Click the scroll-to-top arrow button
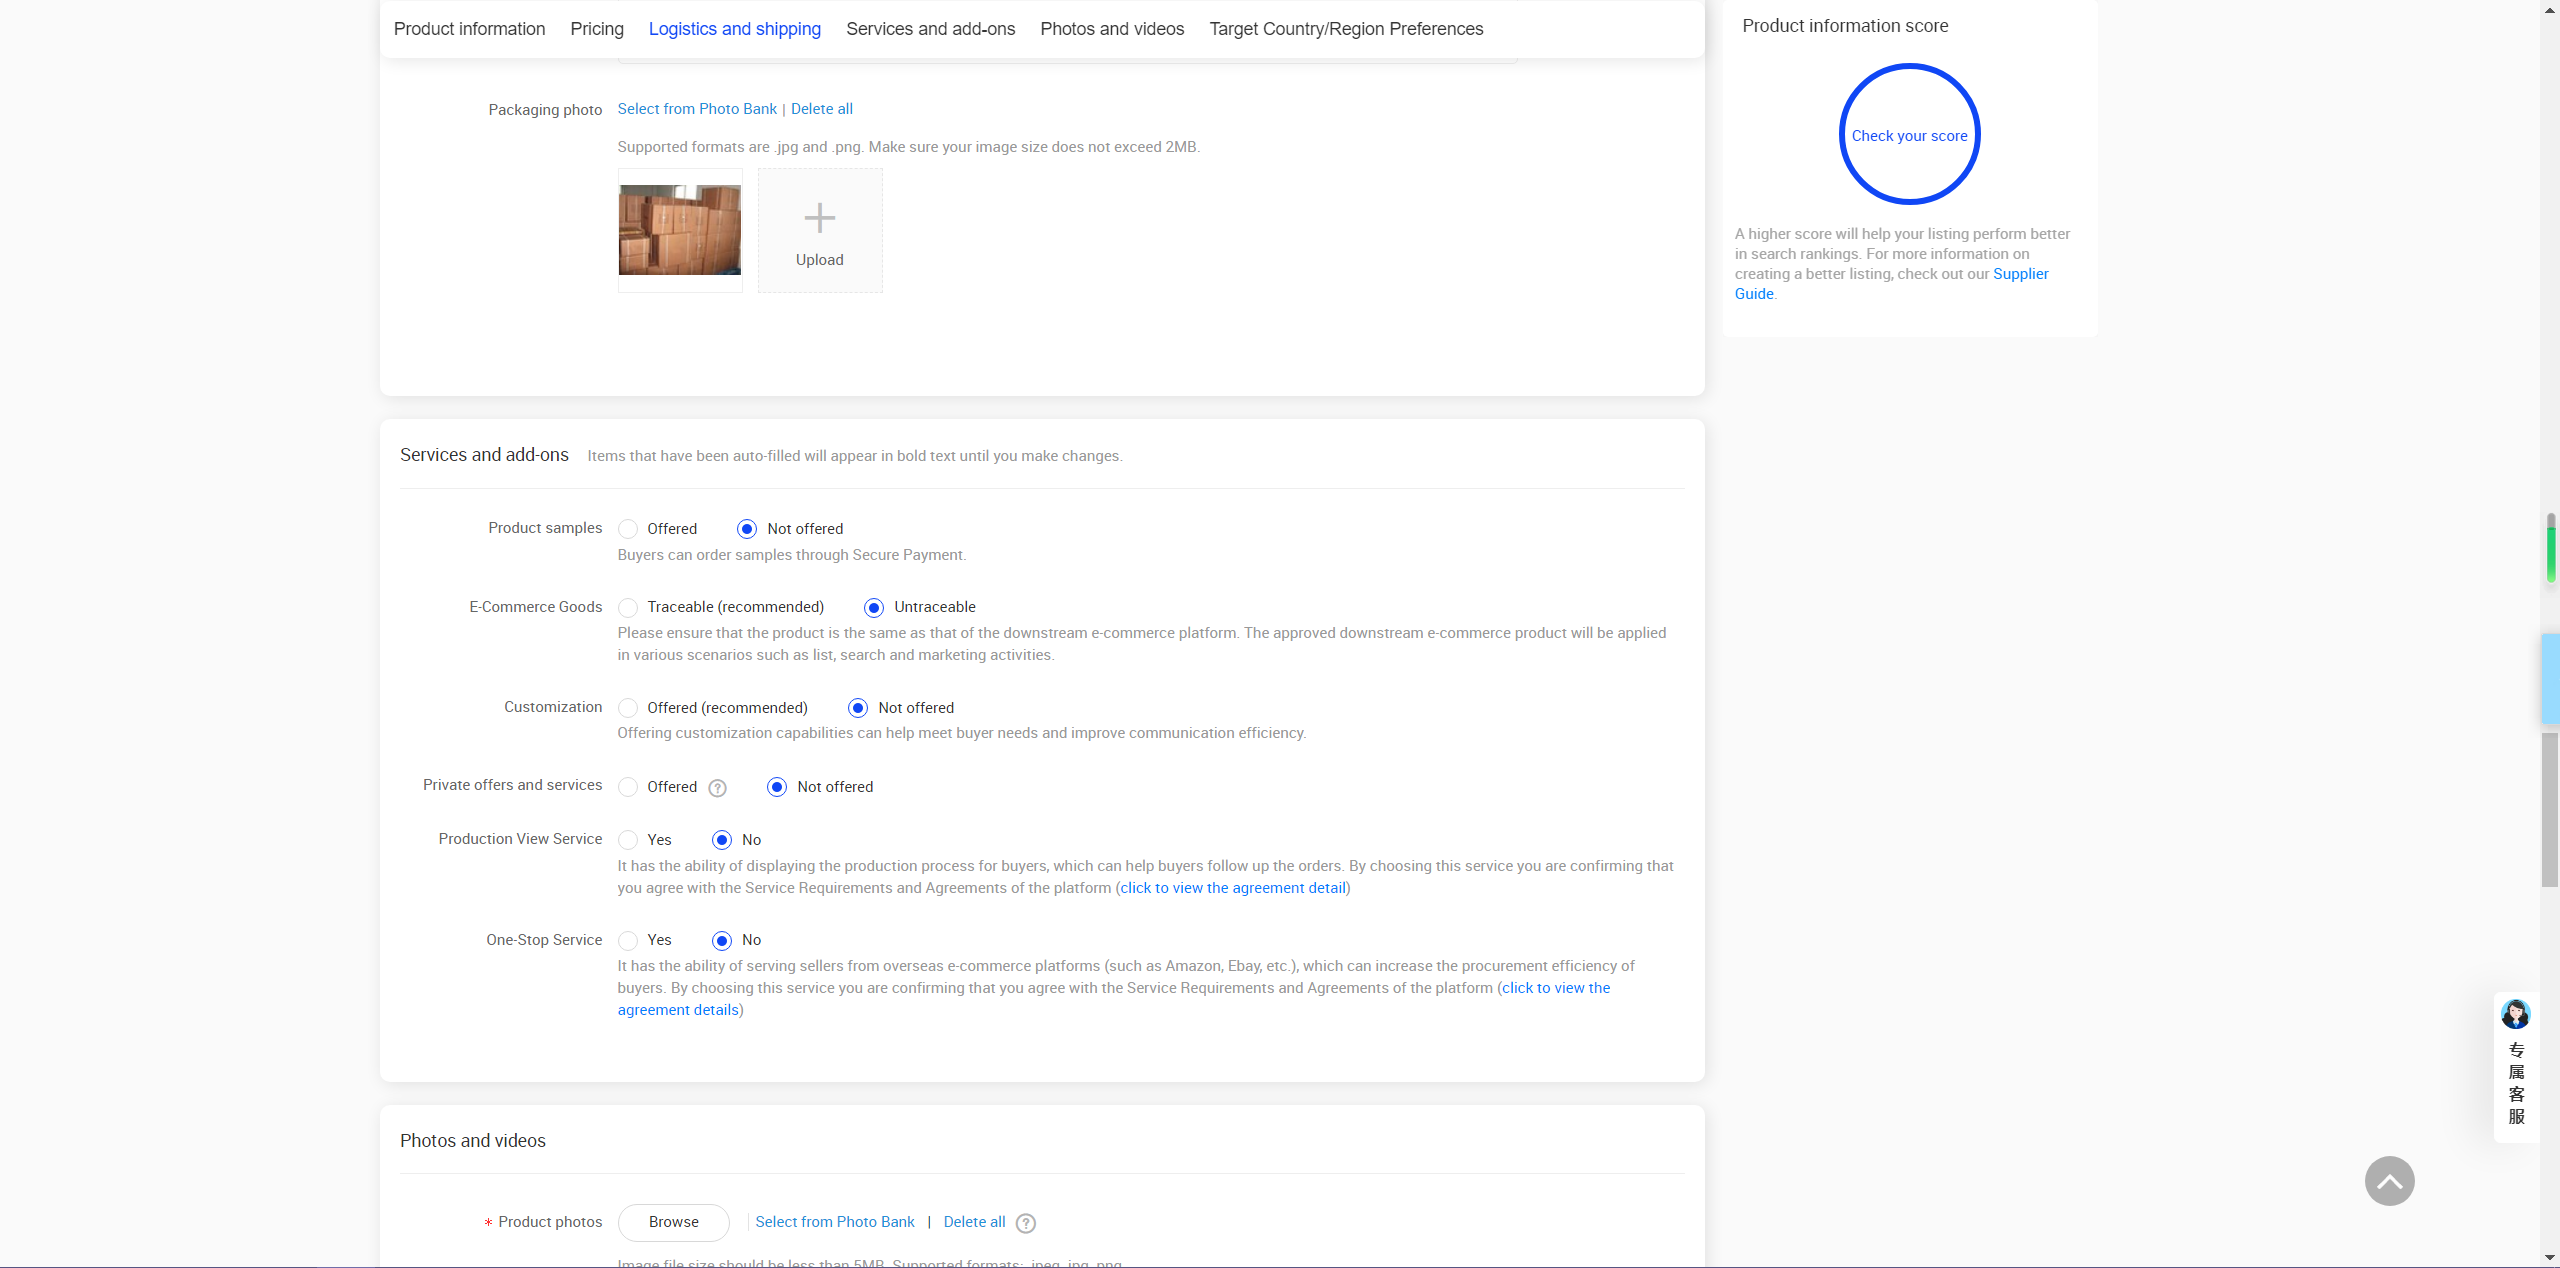Image resolution: width=2560 pixels, height=1268 pixels. point(2389,1181)
